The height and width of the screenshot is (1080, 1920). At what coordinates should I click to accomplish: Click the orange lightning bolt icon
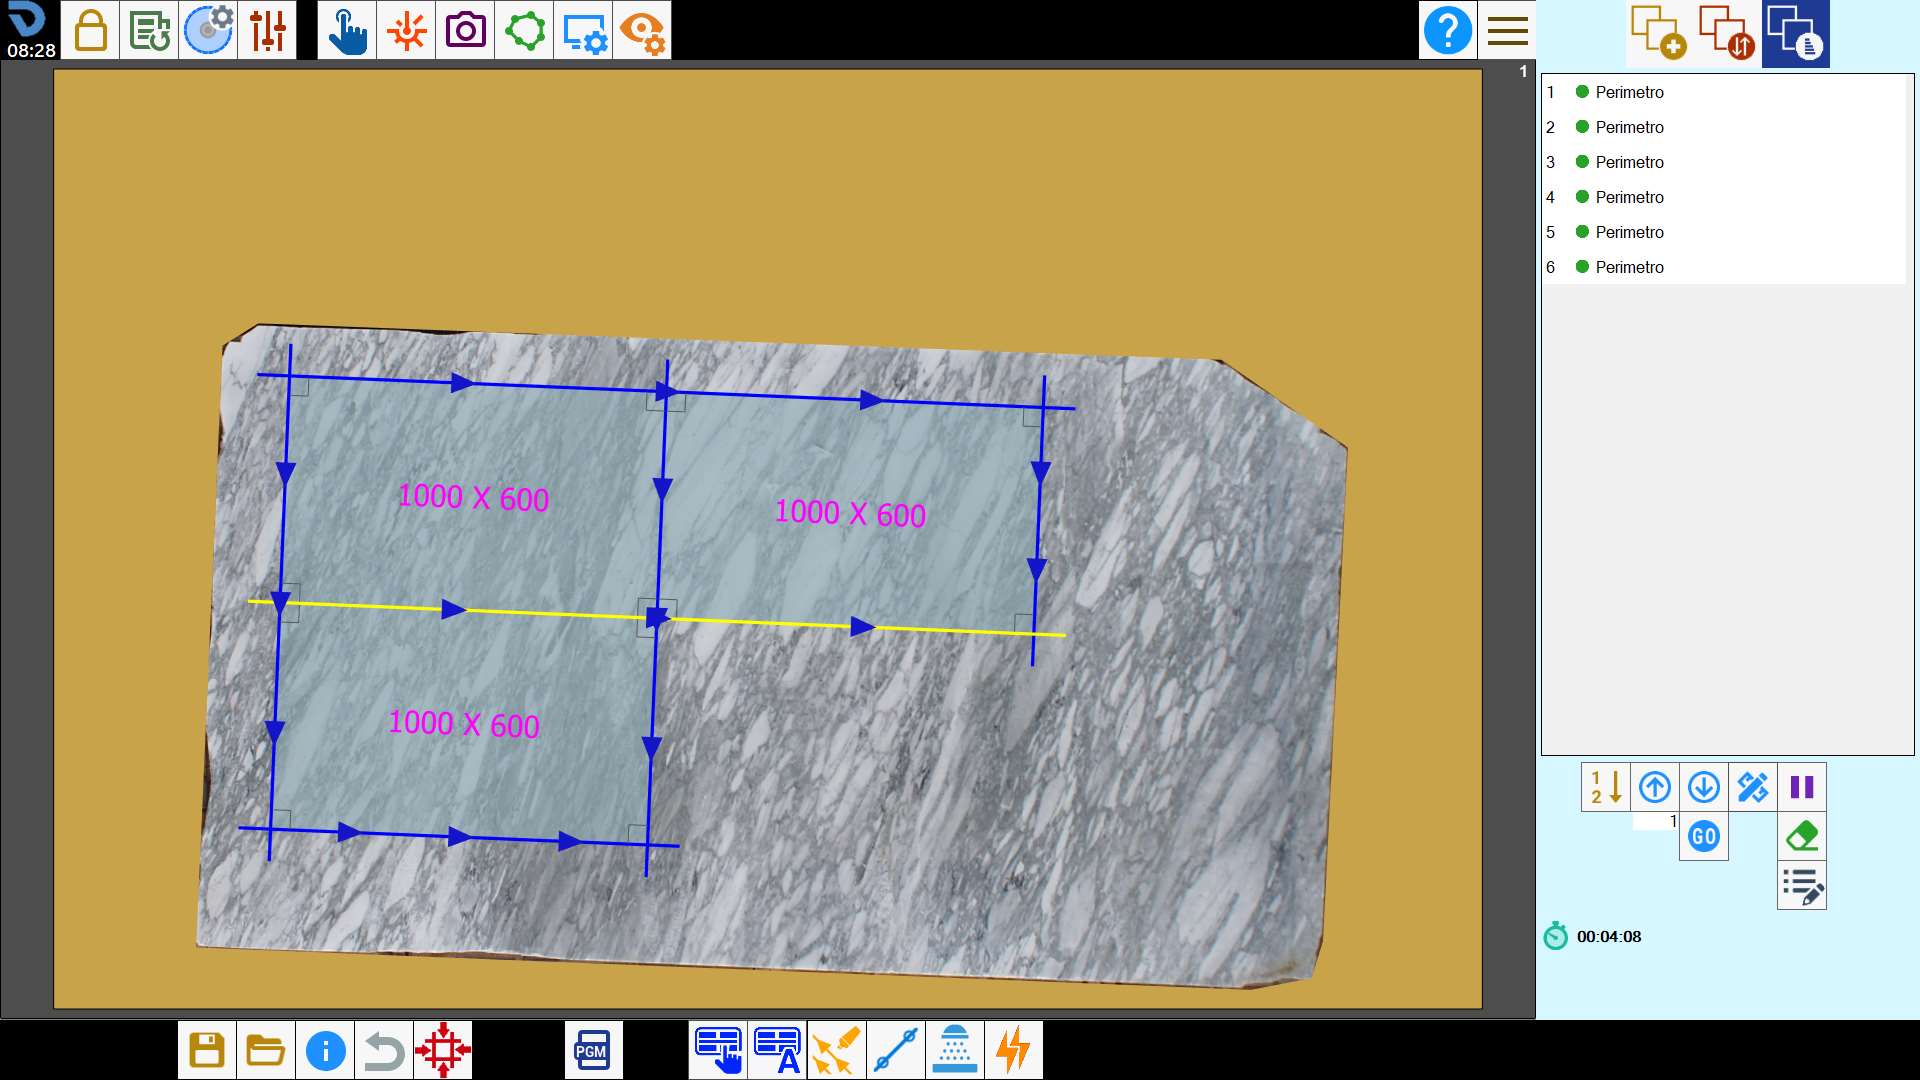(1013, 1050)
